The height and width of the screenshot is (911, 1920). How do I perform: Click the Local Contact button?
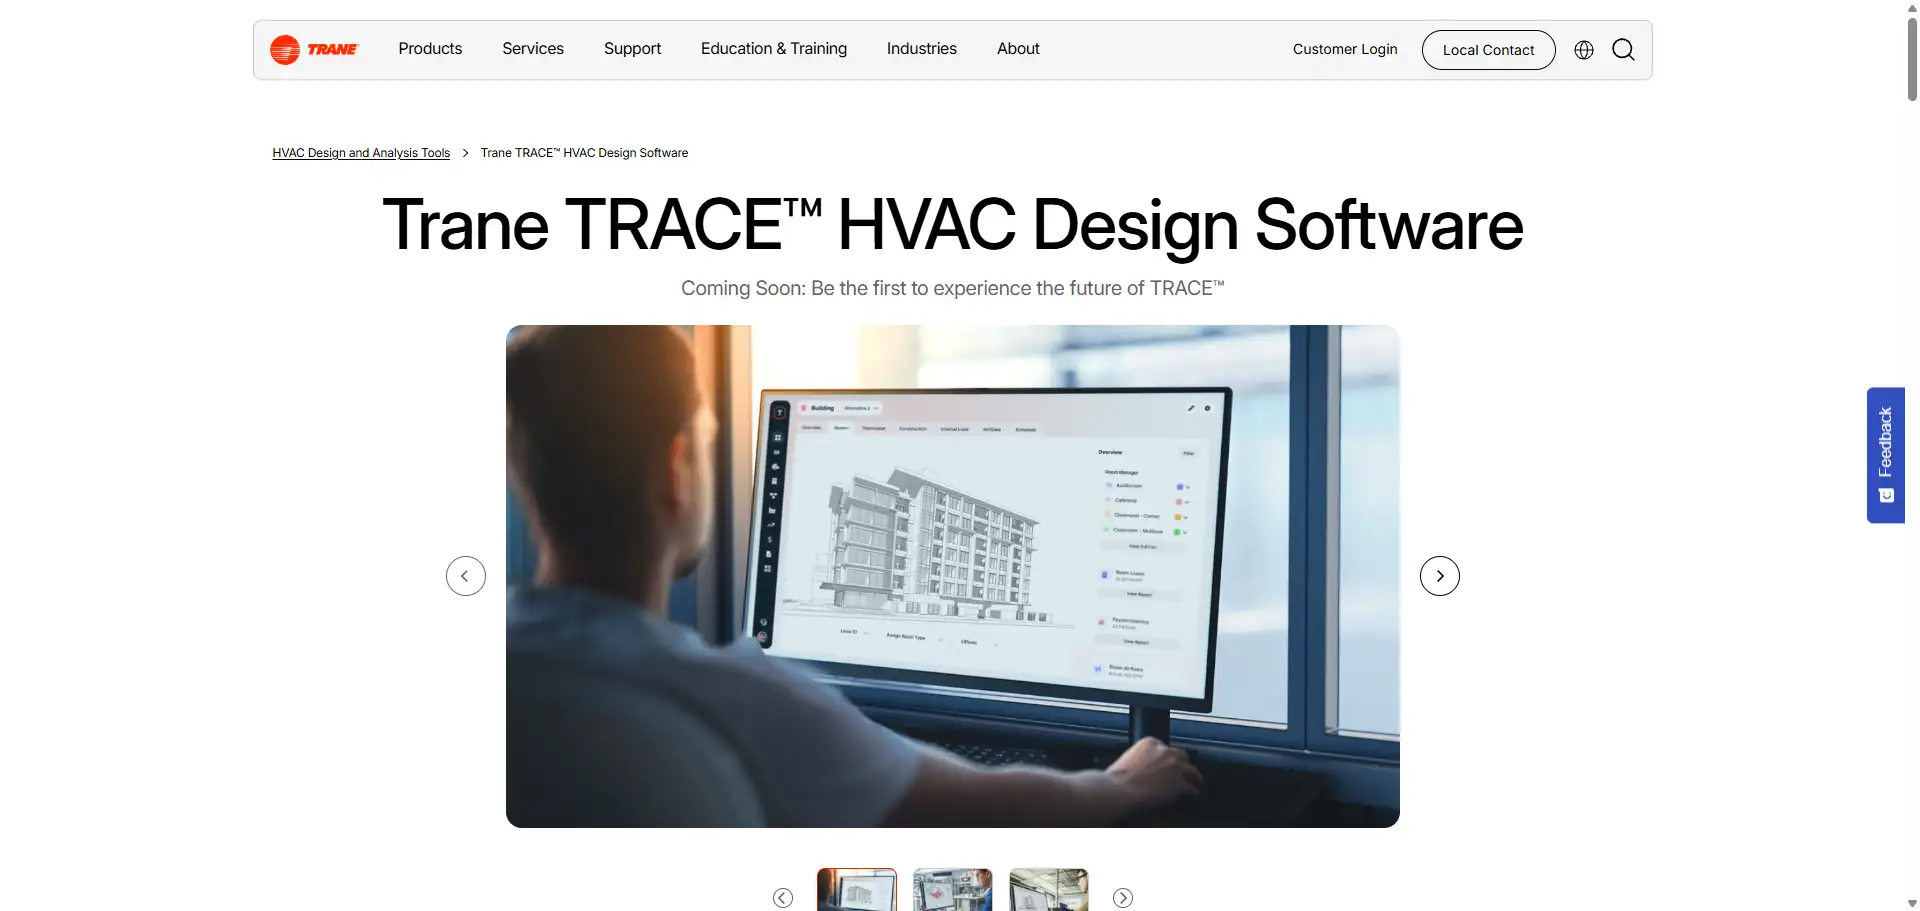point(1488,50)
